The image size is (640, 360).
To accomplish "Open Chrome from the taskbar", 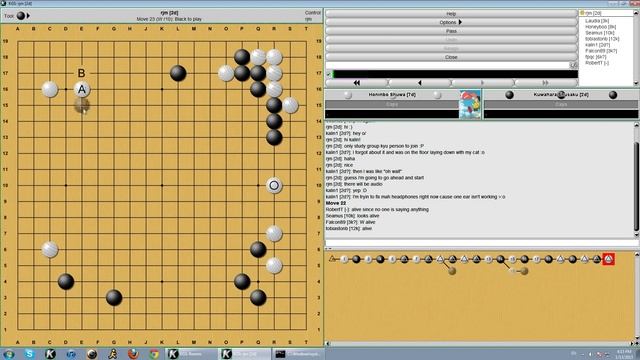I will pos(154,354).
